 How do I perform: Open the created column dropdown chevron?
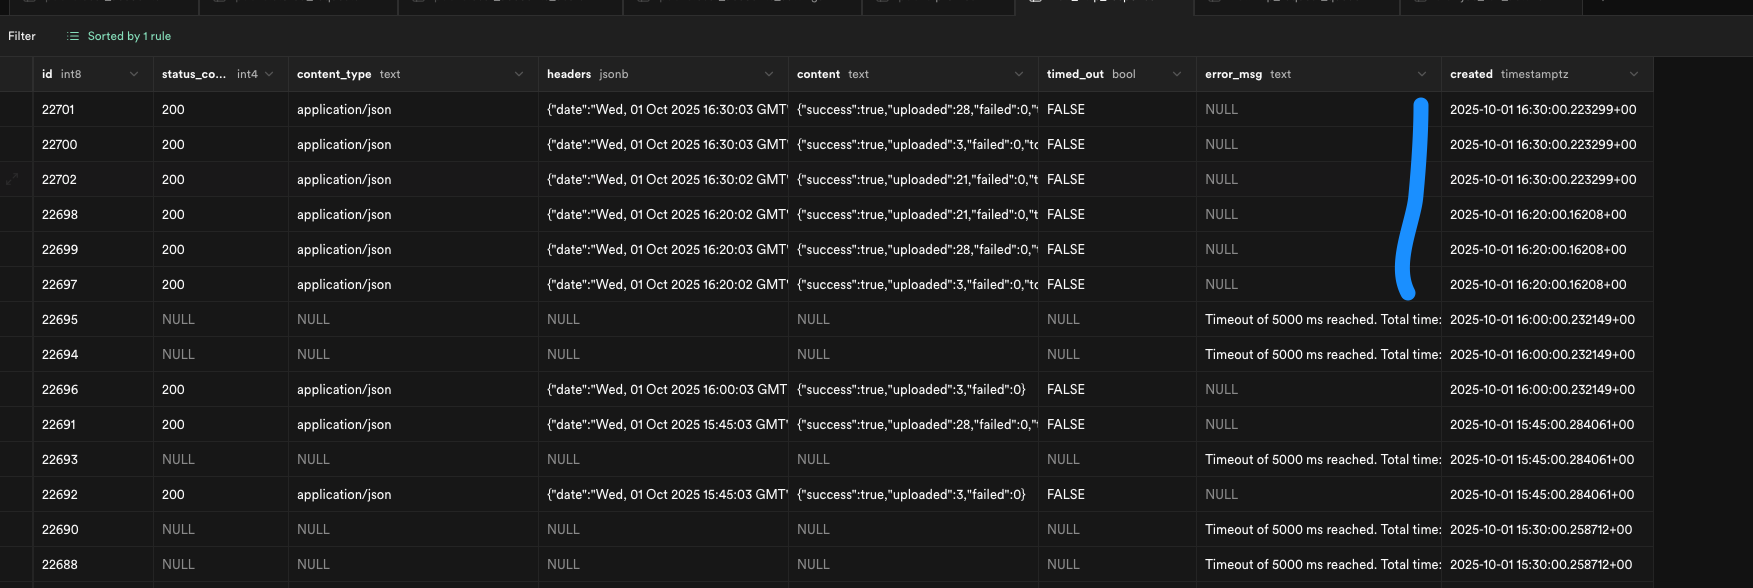(x=1634, y=74)
